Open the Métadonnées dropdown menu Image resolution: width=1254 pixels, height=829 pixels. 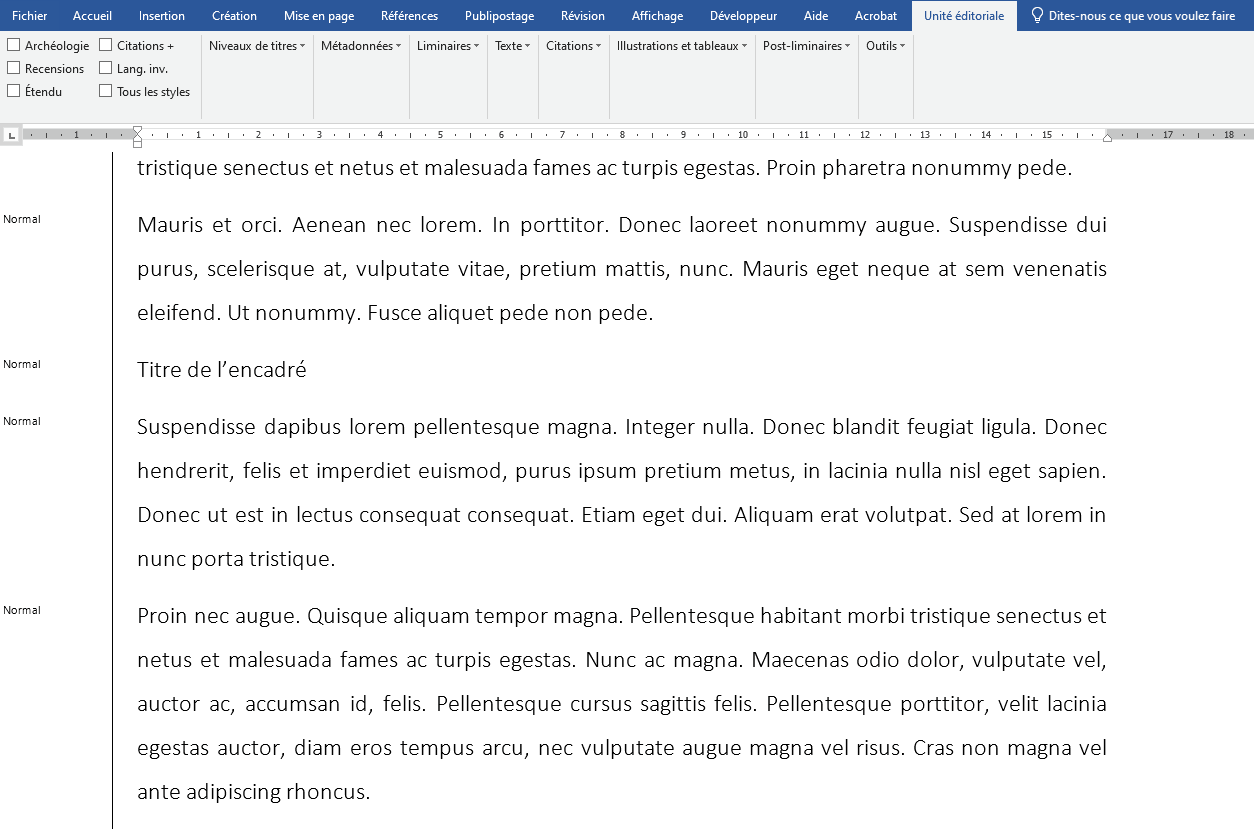point(361,46)
